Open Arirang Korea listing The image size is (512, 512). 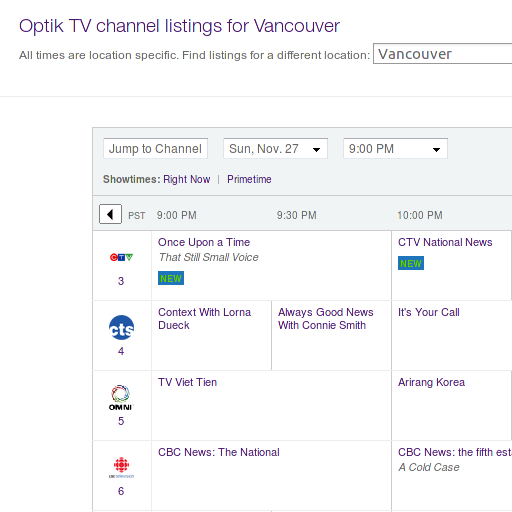point(431,382)
